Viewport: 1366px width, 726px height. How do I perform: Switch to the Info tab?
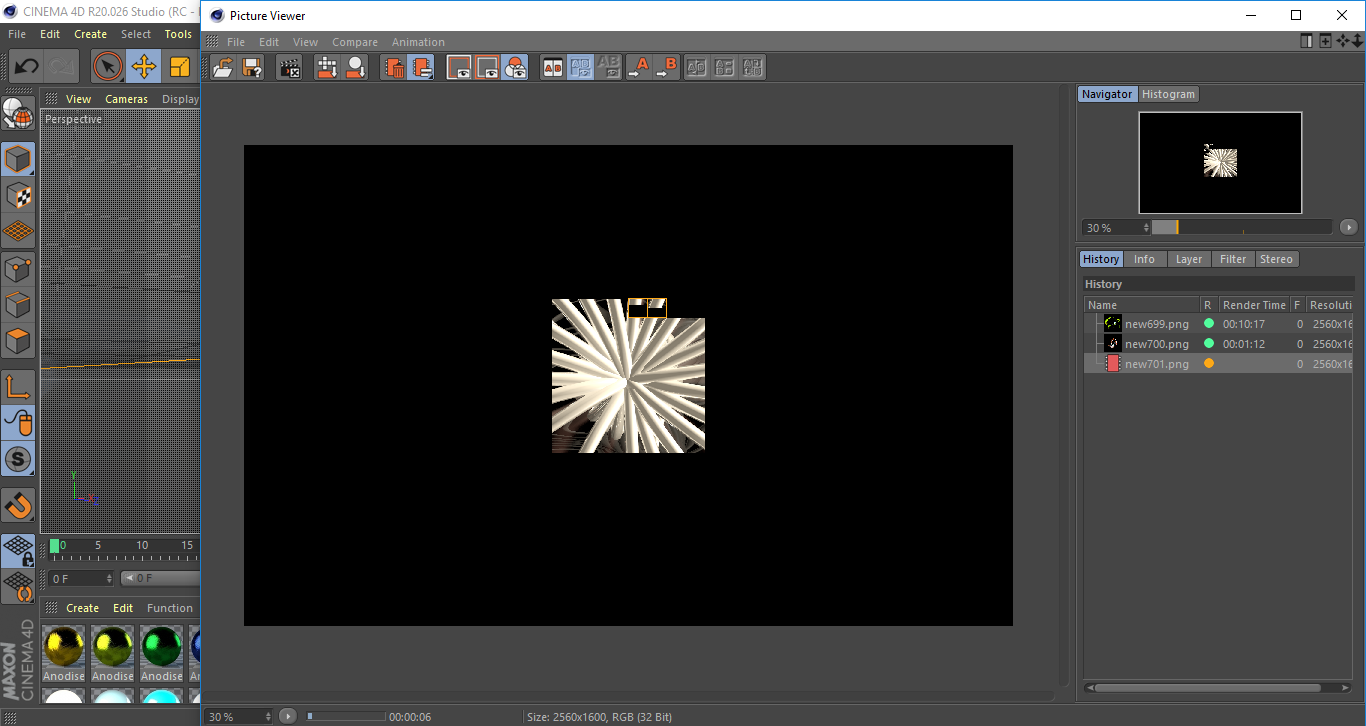click(1144, 259)
